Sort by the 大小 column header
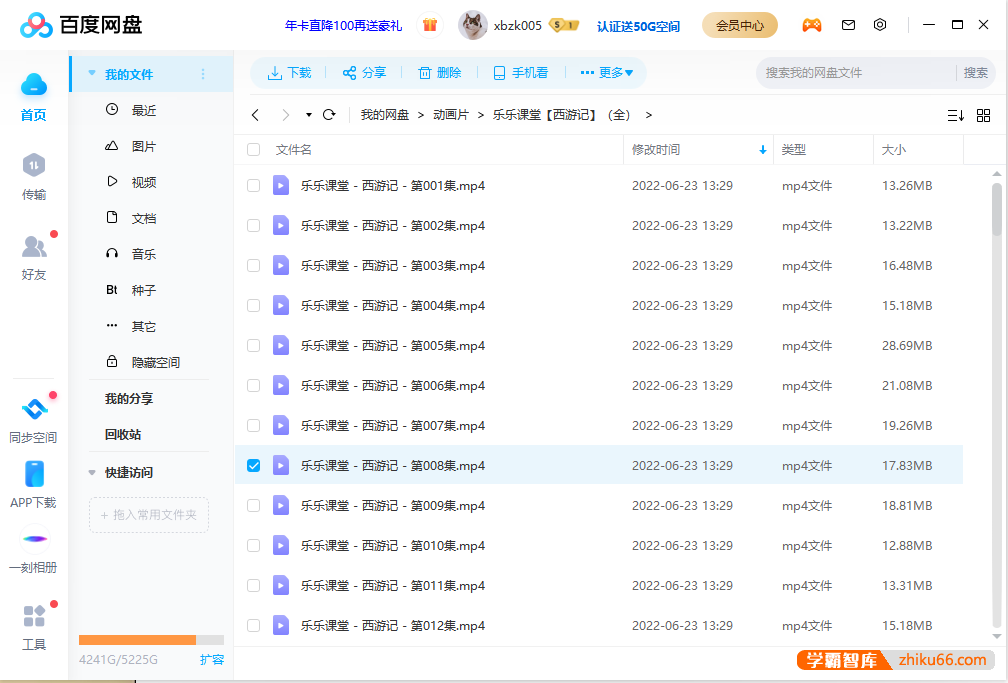 894,150
